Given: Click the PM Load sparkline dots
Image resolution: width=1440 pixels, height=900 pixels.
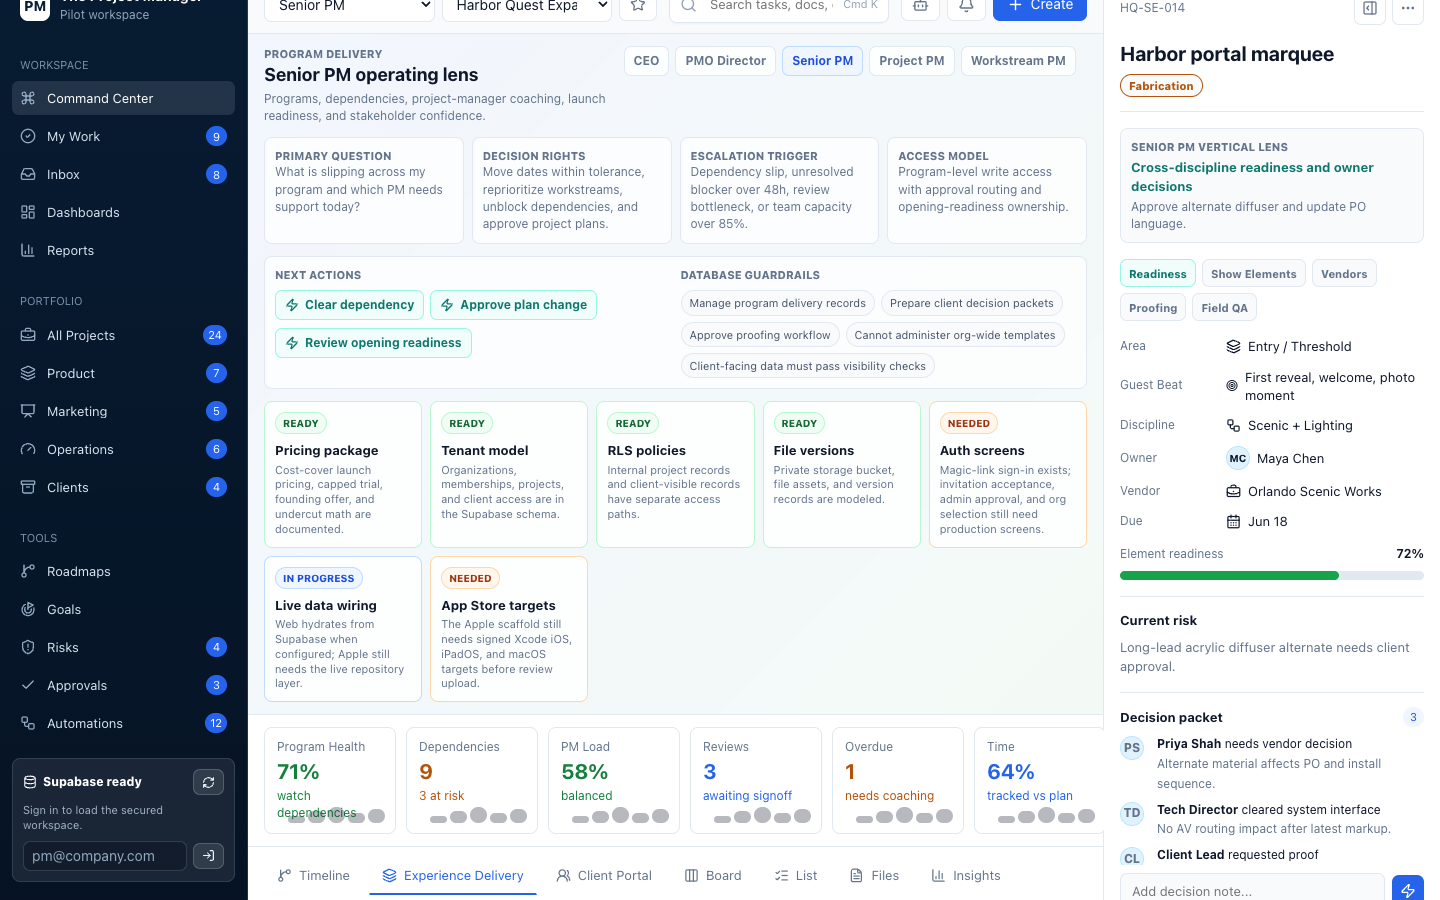Looking at the screenshot, I should coord(621,815).
